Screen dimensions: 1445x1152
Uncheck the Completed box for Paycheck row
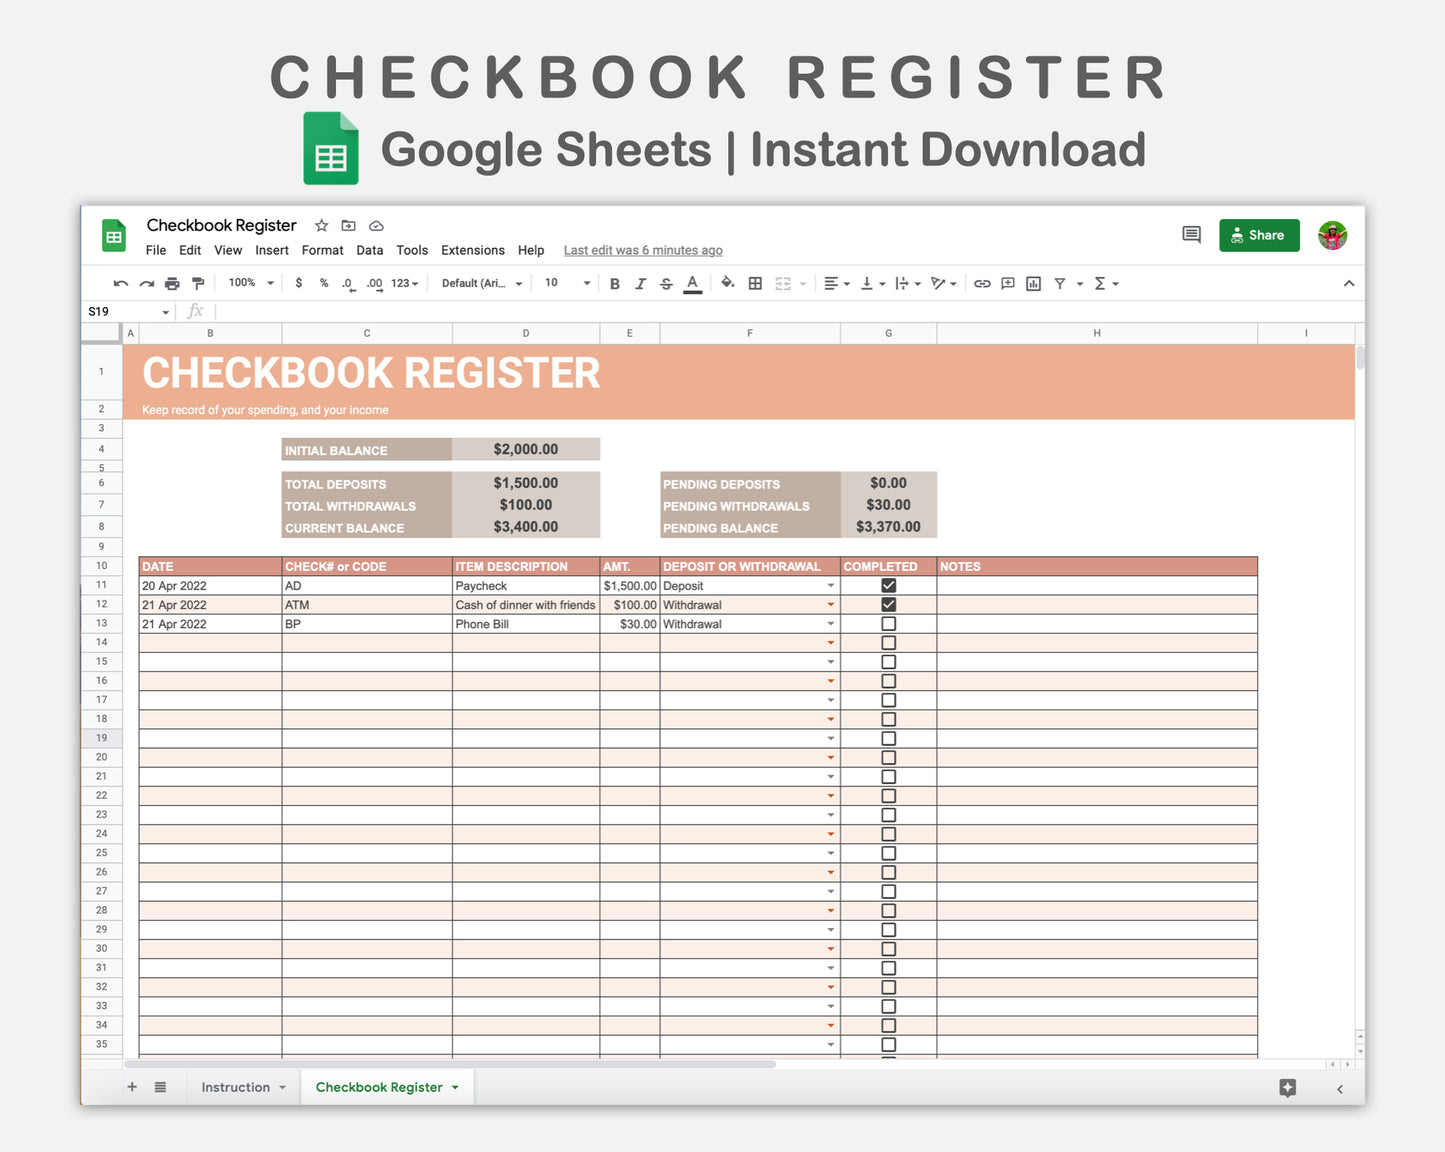tap(888, 586)
